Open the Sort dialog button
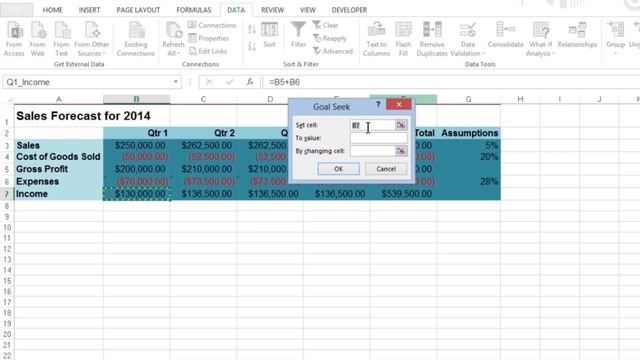 pos(269,35)
